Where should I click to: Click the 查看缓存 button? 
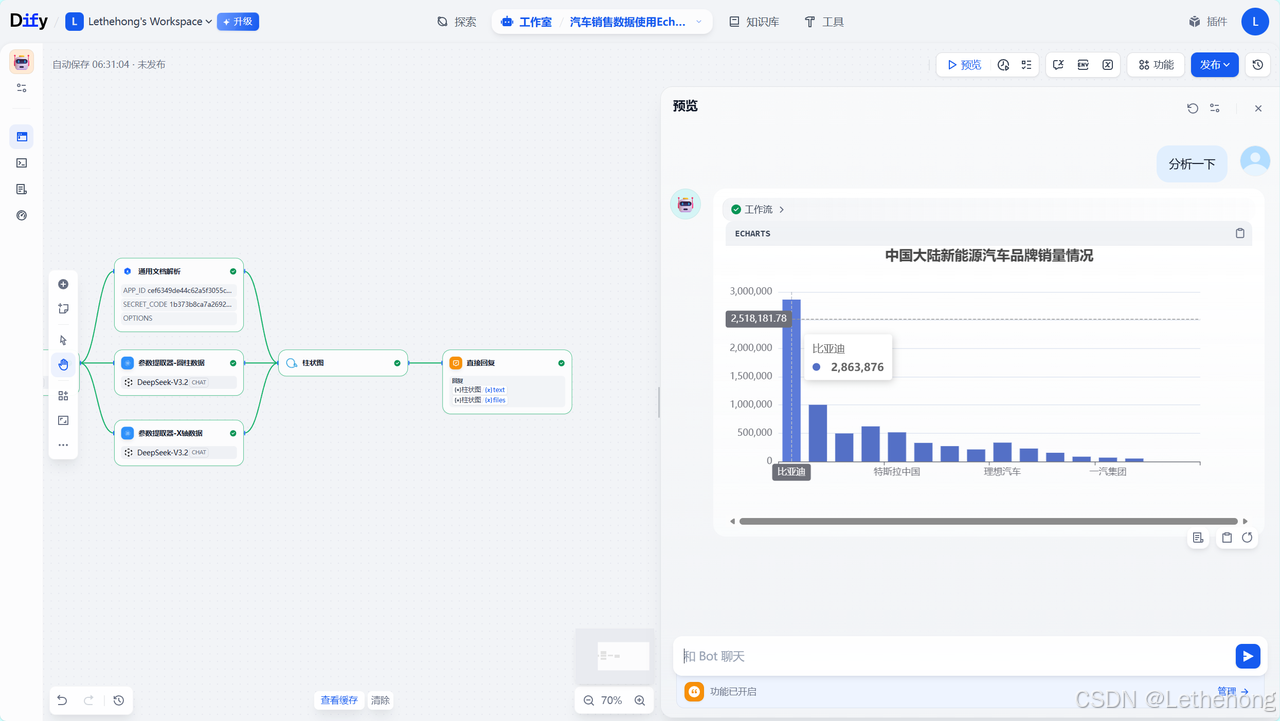pyautogui.click(x=339, y=700)
